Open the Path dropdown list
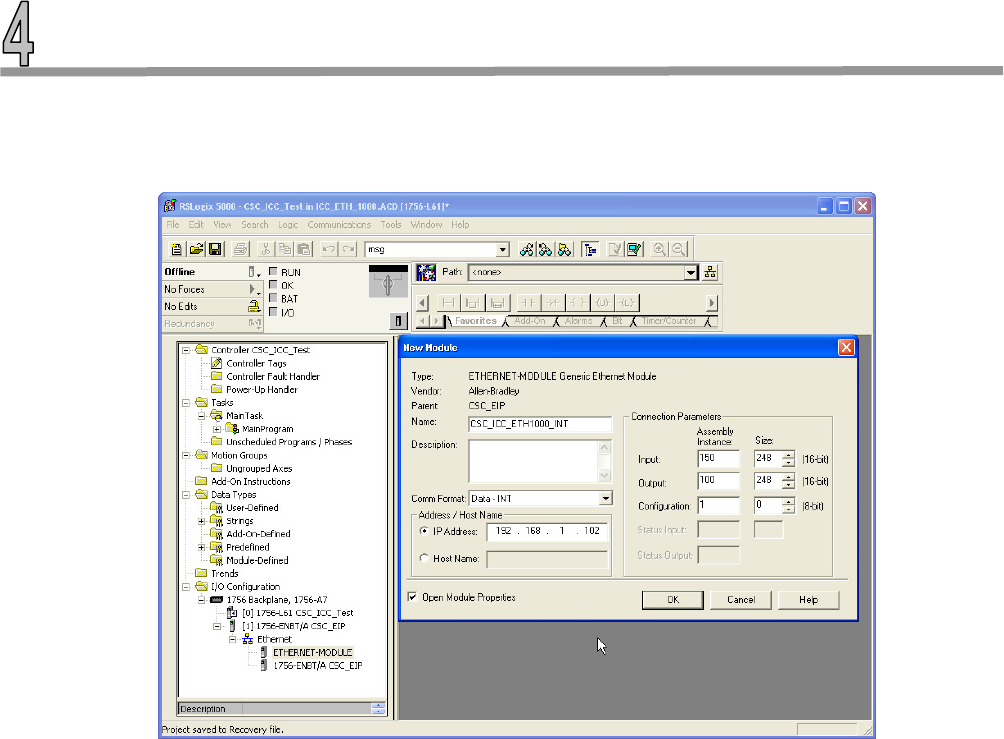The image size is (1004, 739). (690, 272)
